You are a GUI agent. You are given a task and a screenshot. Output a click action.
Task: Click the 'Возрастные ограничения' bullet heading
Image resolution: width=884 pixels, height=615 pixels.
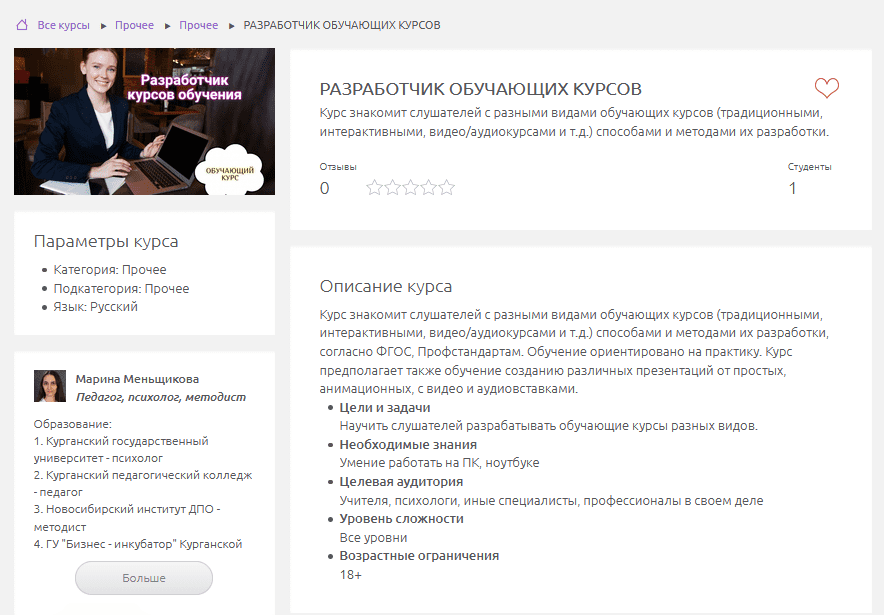[x=419, y=556]
